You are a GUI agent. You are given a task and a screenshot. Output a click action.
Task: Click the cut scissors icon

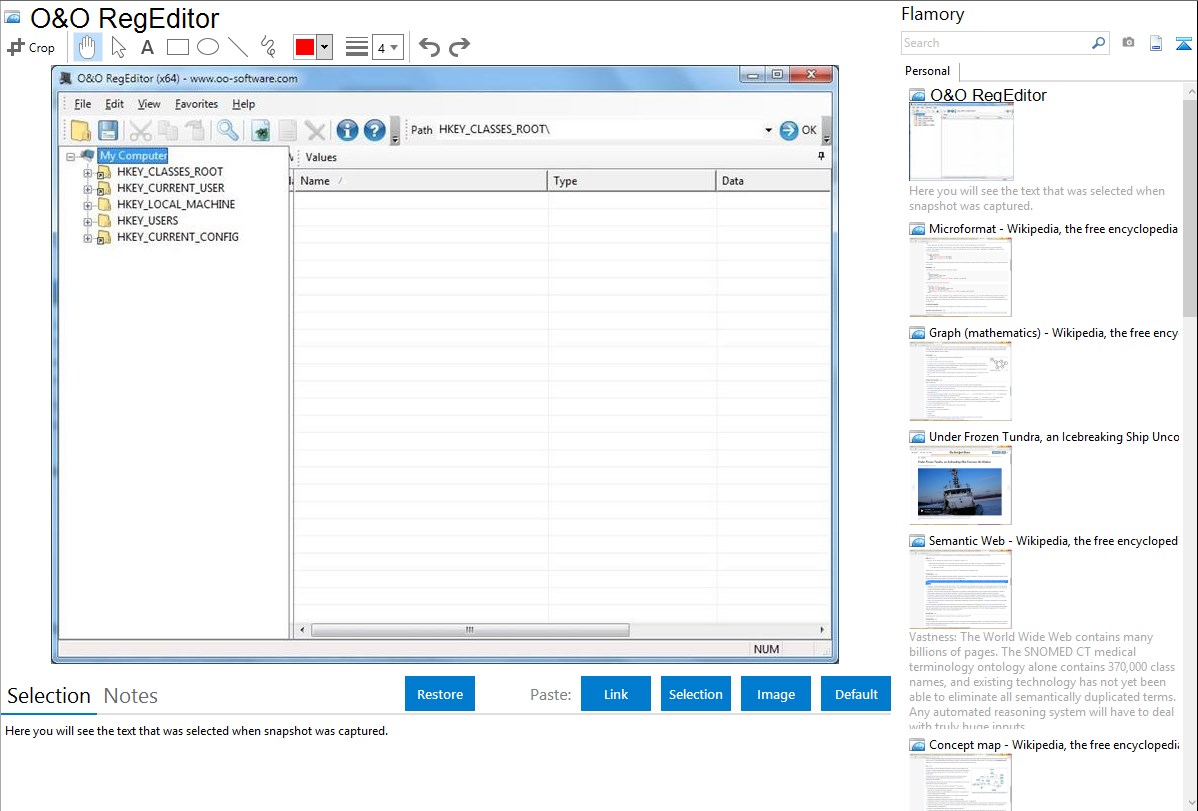[141, 131]
